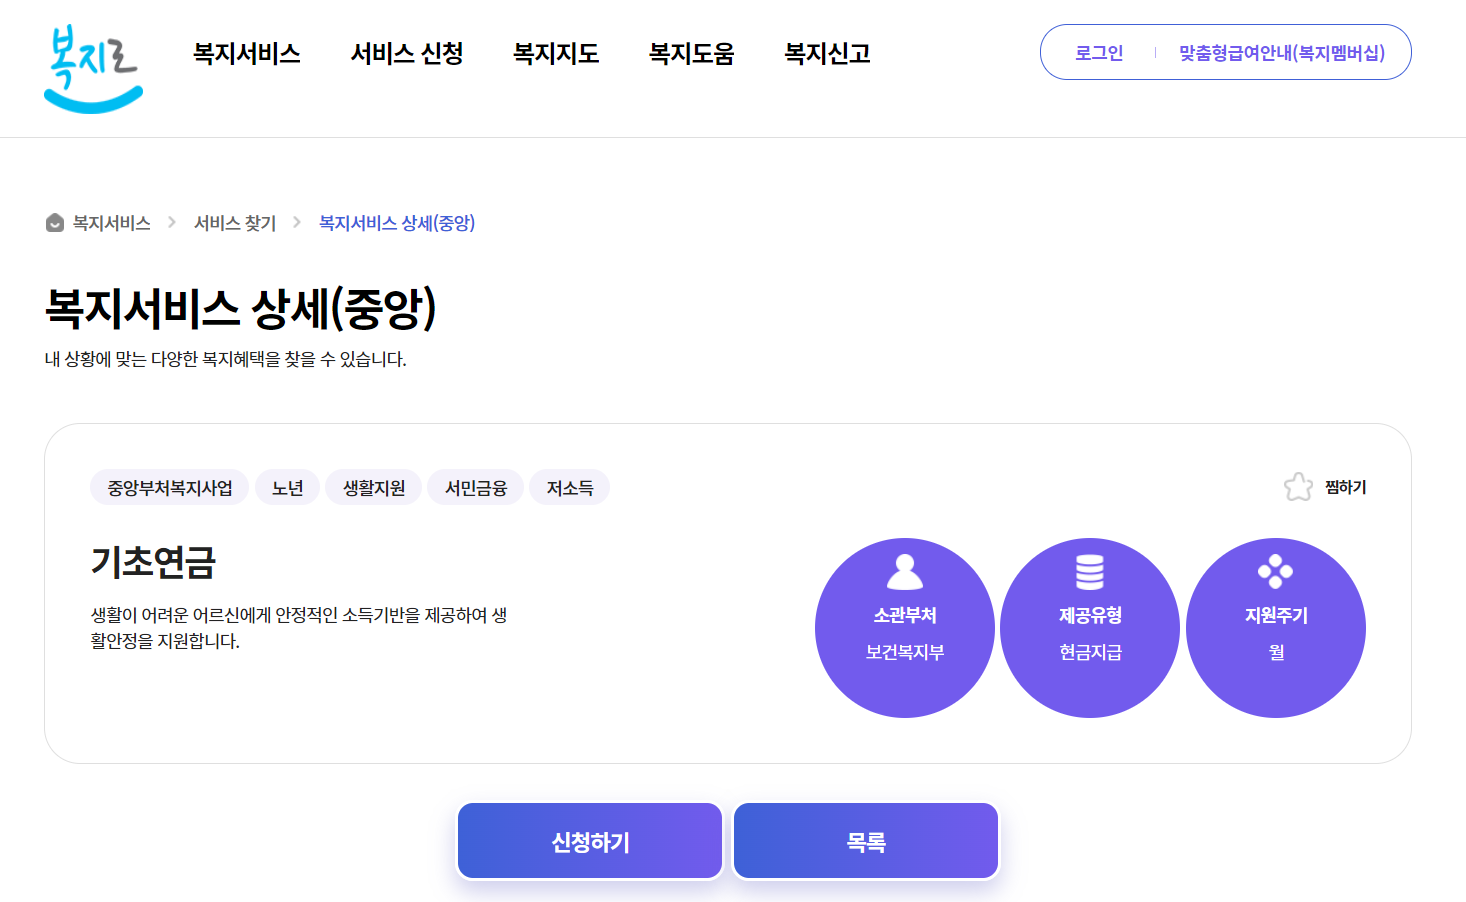Open the 복지지도 menu
This screenshot has height=902, width=1466.
pos(556,53)
